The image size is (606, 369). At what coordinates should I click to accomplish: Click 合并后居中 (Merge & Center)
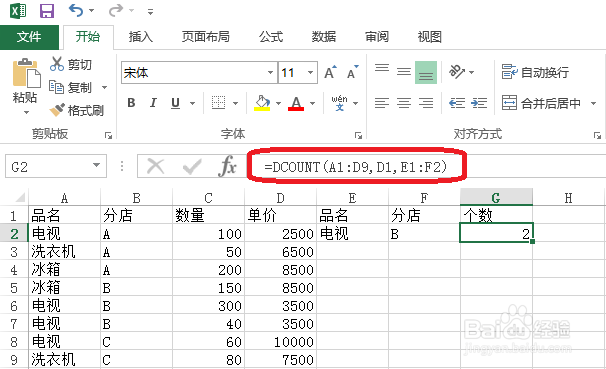point(541,103)
